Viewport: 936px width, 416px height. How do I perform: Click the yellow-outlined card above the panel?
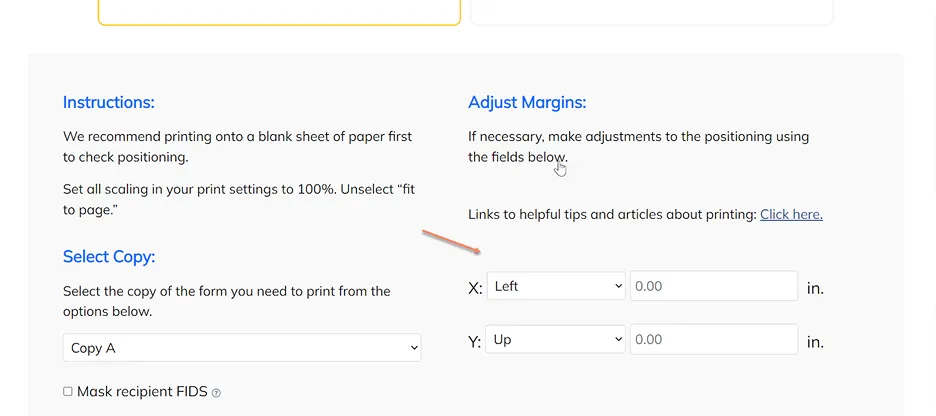click(279, 12)
